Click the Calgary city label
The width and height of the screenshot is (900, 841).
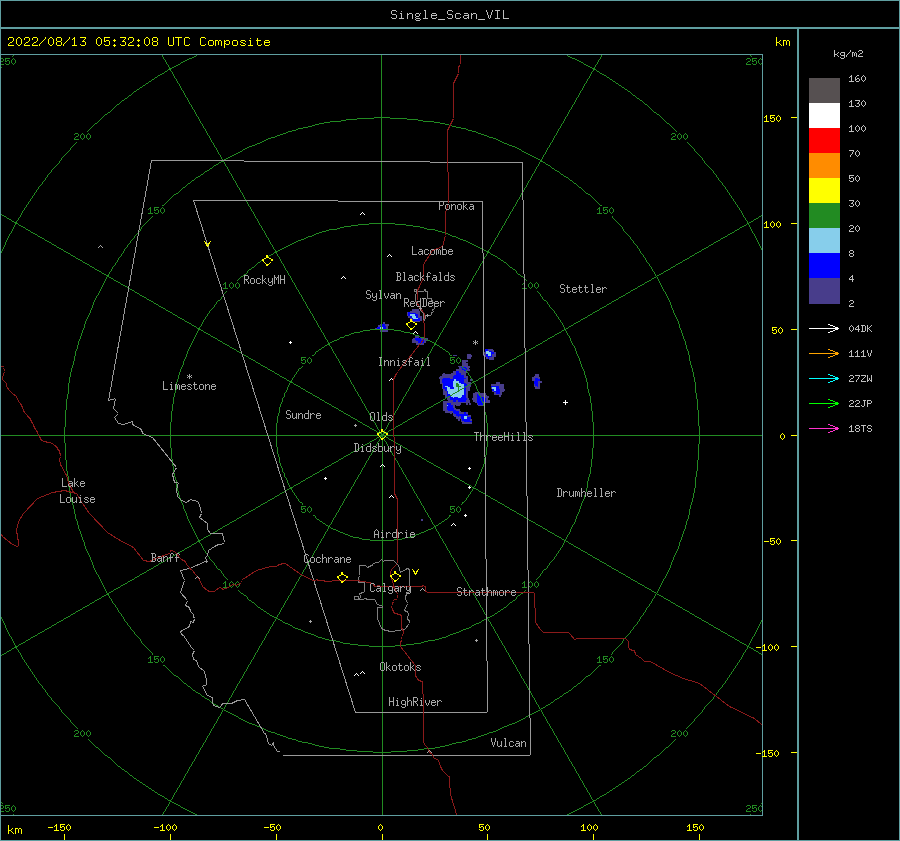click(x=390, y=588)
